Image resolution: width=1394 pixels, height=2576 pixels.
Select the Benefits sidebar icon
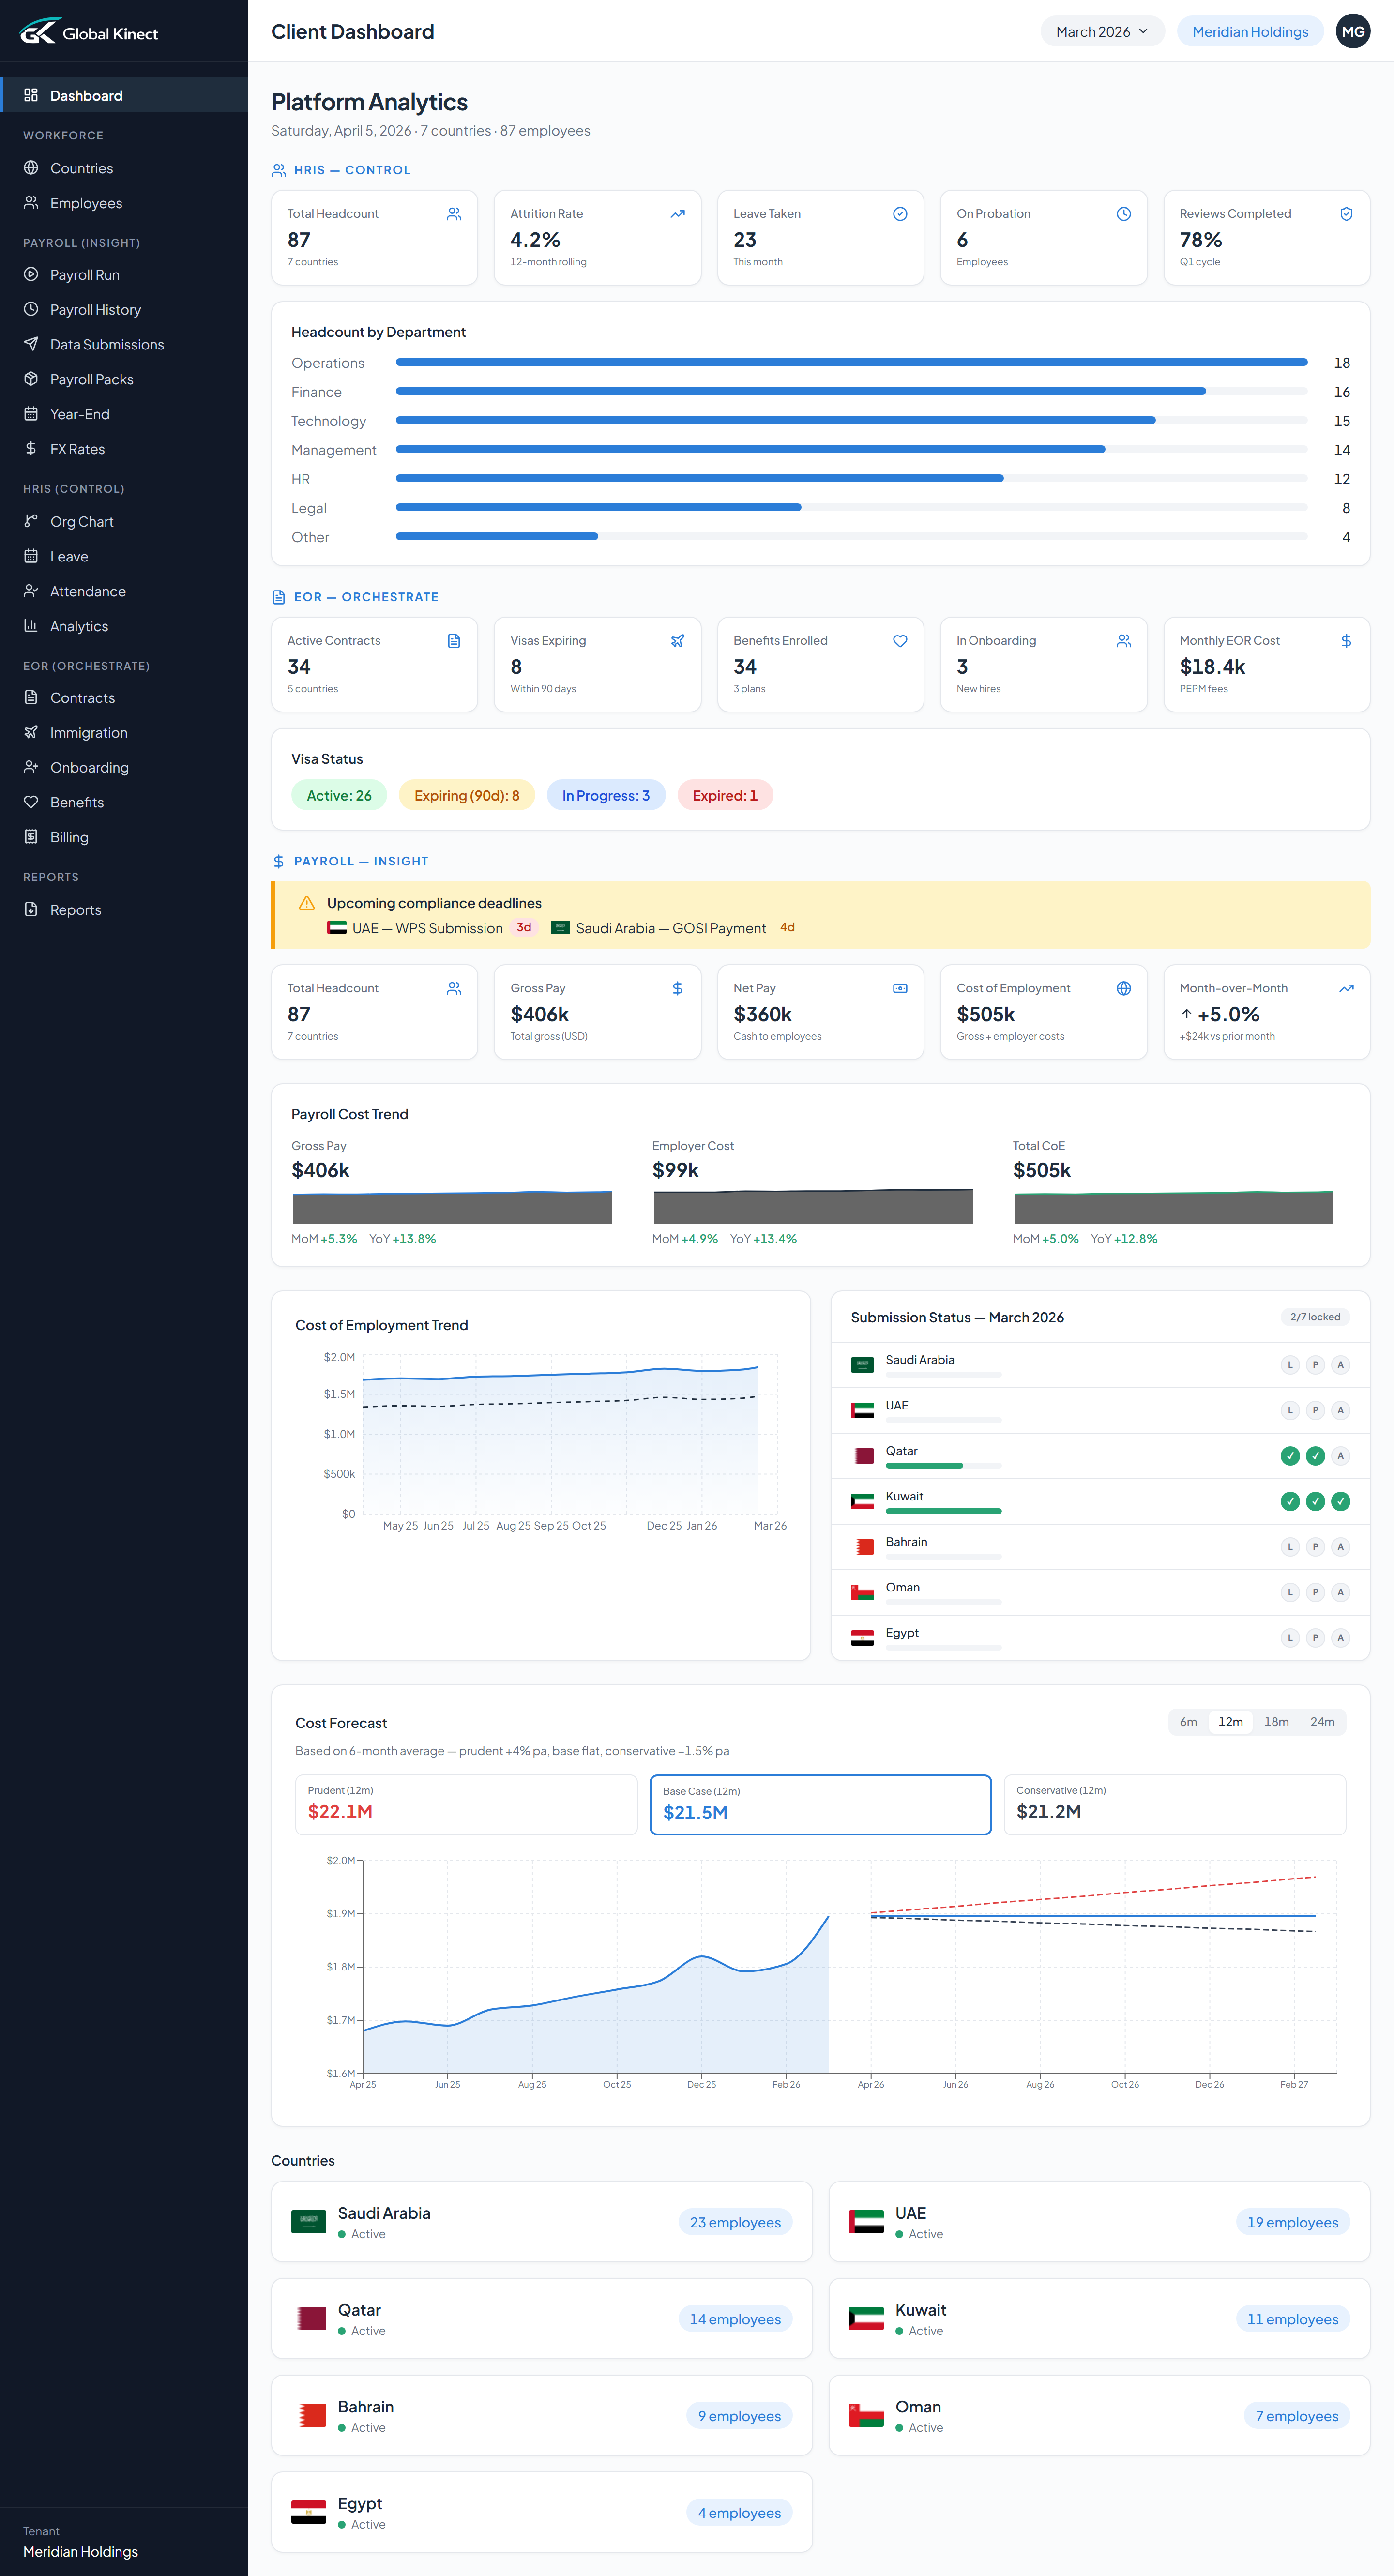(x=31, y=801)
